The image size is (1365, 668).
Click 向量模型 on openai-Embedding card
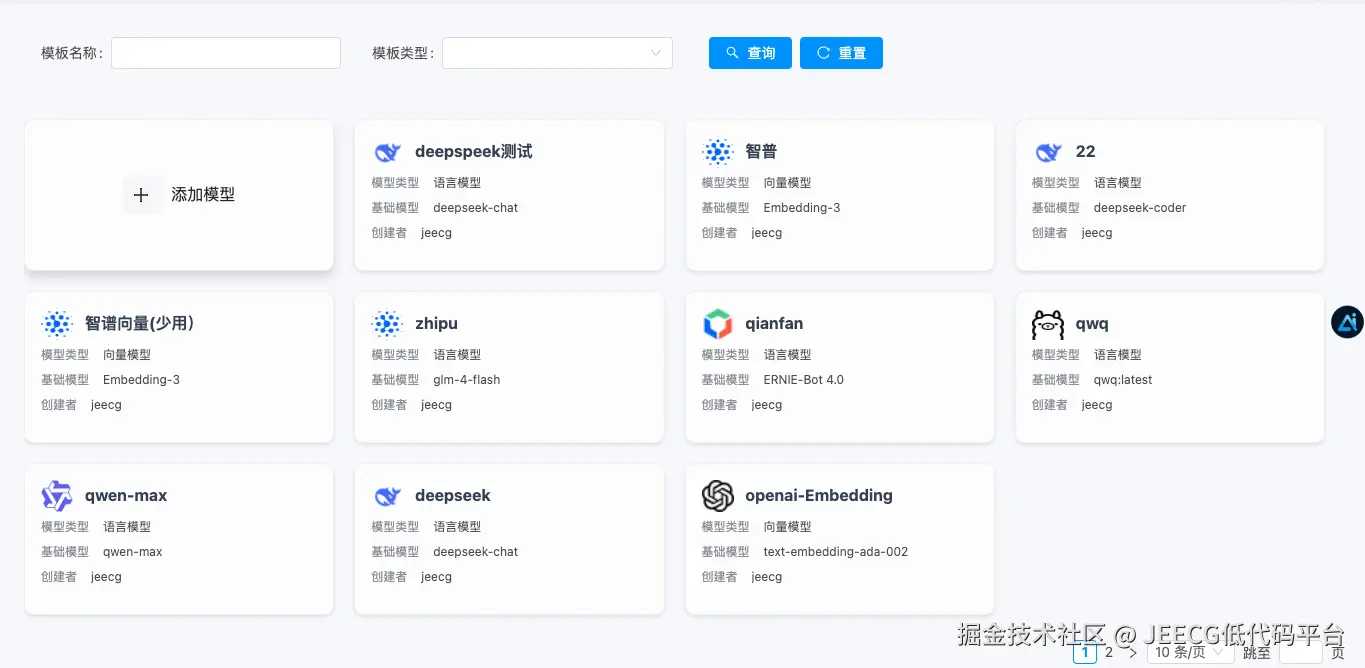[787, 527]
